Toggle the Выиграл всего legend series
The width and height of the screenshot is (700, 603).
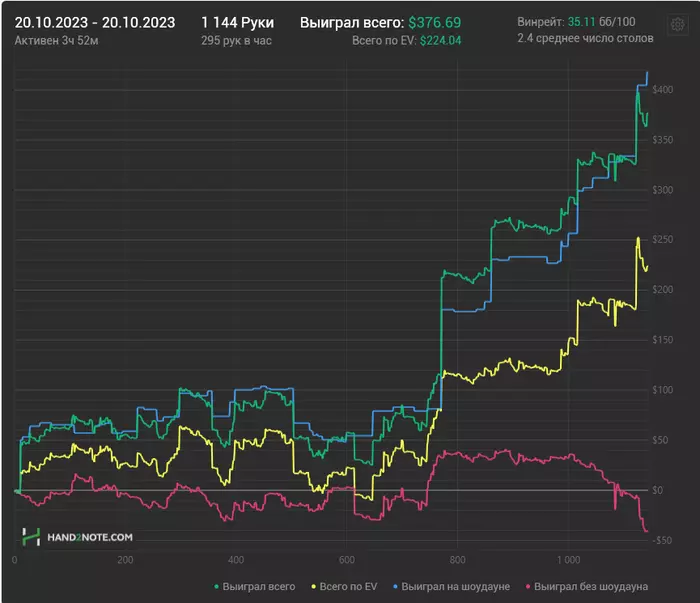(x=261, y=586)
